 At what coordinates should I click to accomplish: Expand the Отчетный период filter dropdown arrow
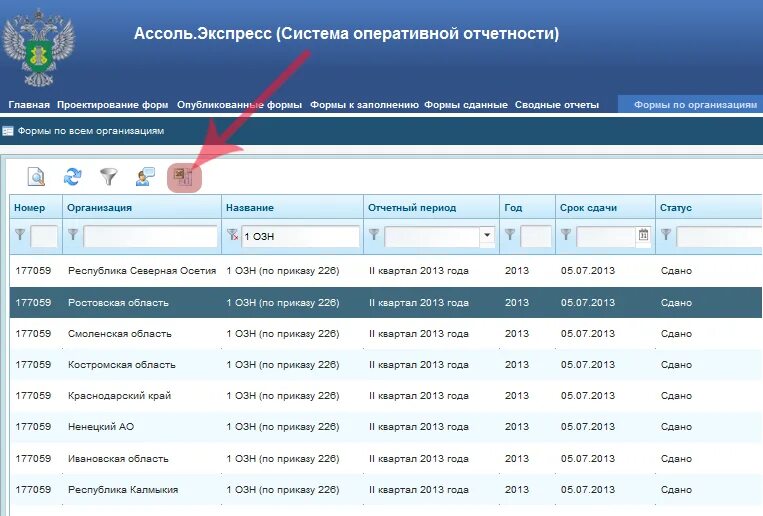(x=487, y=235)
